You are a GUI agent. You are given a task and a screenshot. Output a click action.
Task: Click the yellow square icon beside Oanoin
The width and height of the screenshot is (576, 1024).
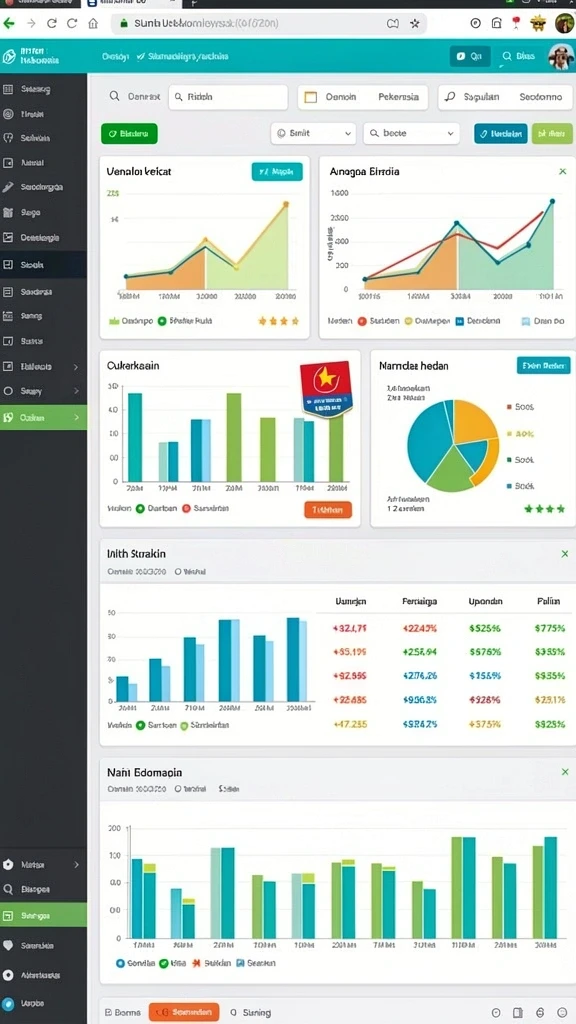pos(311,97)
